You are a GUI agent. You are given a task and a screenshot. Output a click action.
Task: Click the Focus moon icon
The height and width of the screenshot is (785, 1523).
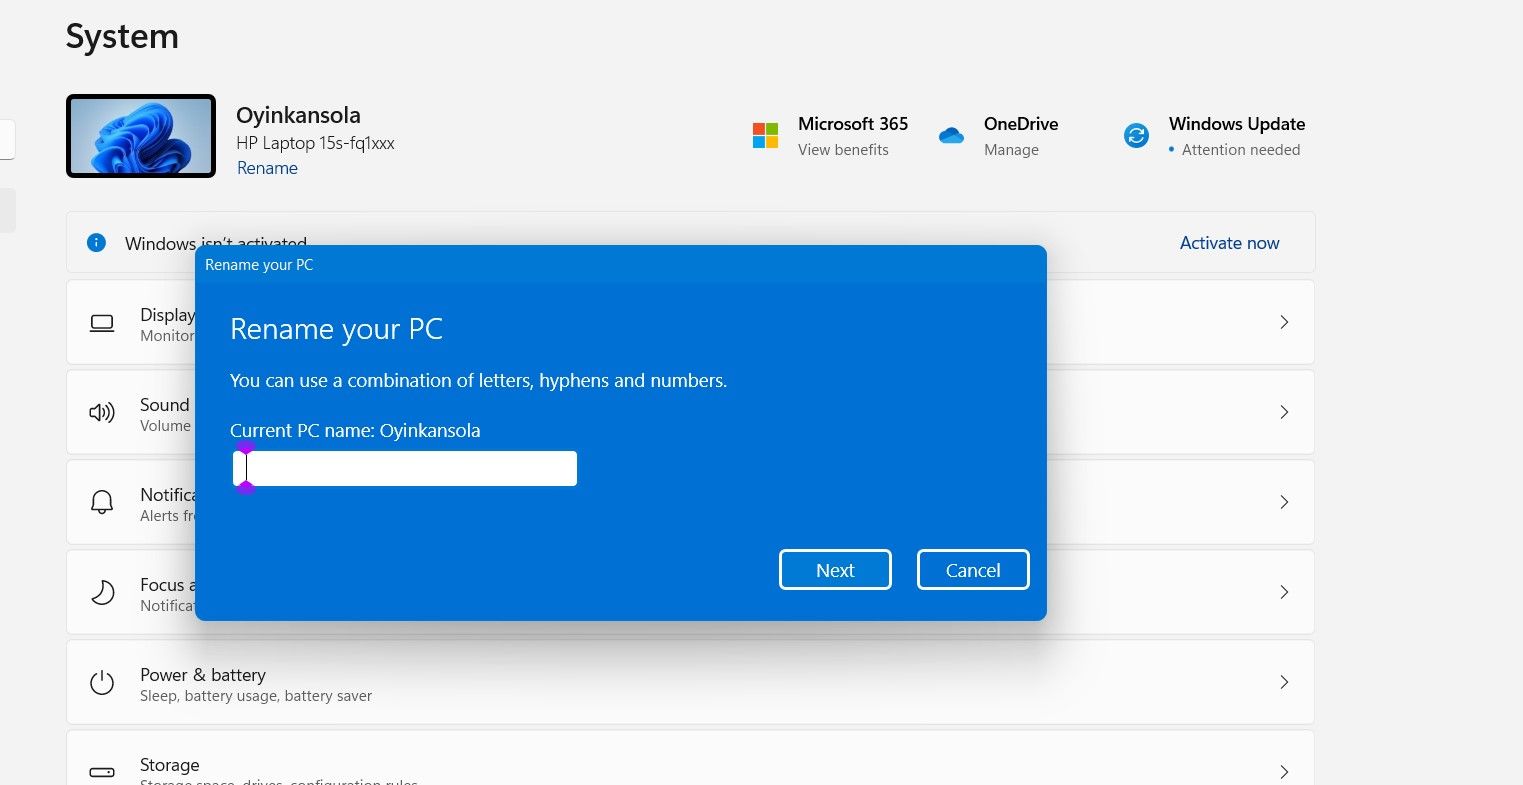tap(102, 593)
